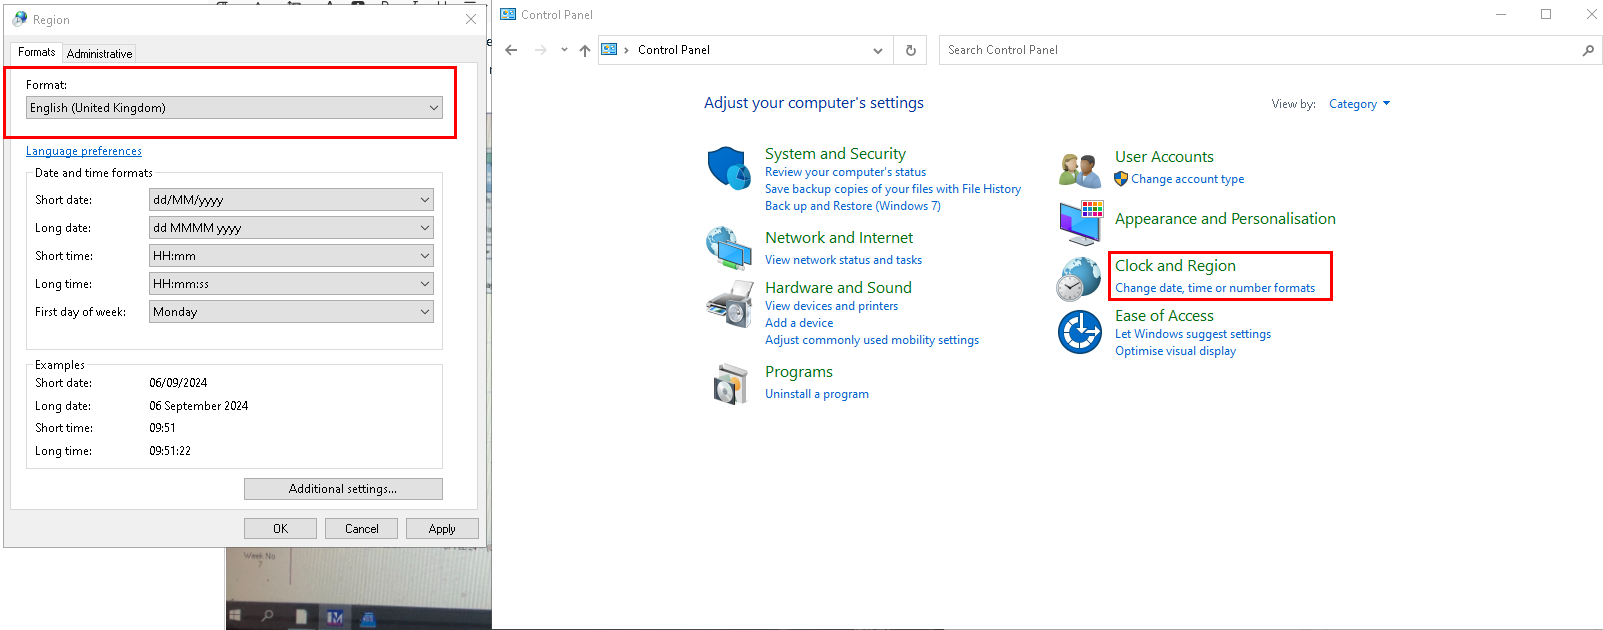This screenshot has width=1603, height=630.
Task: Open the Language preferences link
Action: (x=84, y=151)
